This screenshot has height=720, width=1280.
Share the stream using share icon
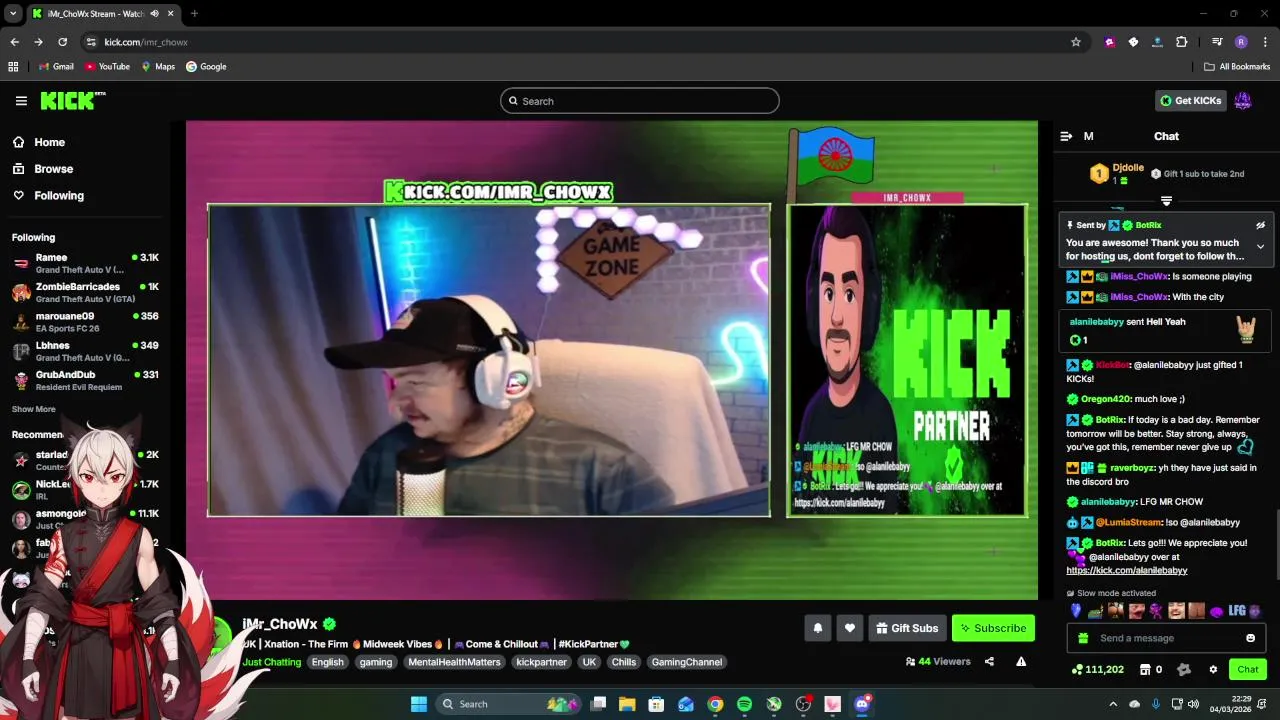989,661
